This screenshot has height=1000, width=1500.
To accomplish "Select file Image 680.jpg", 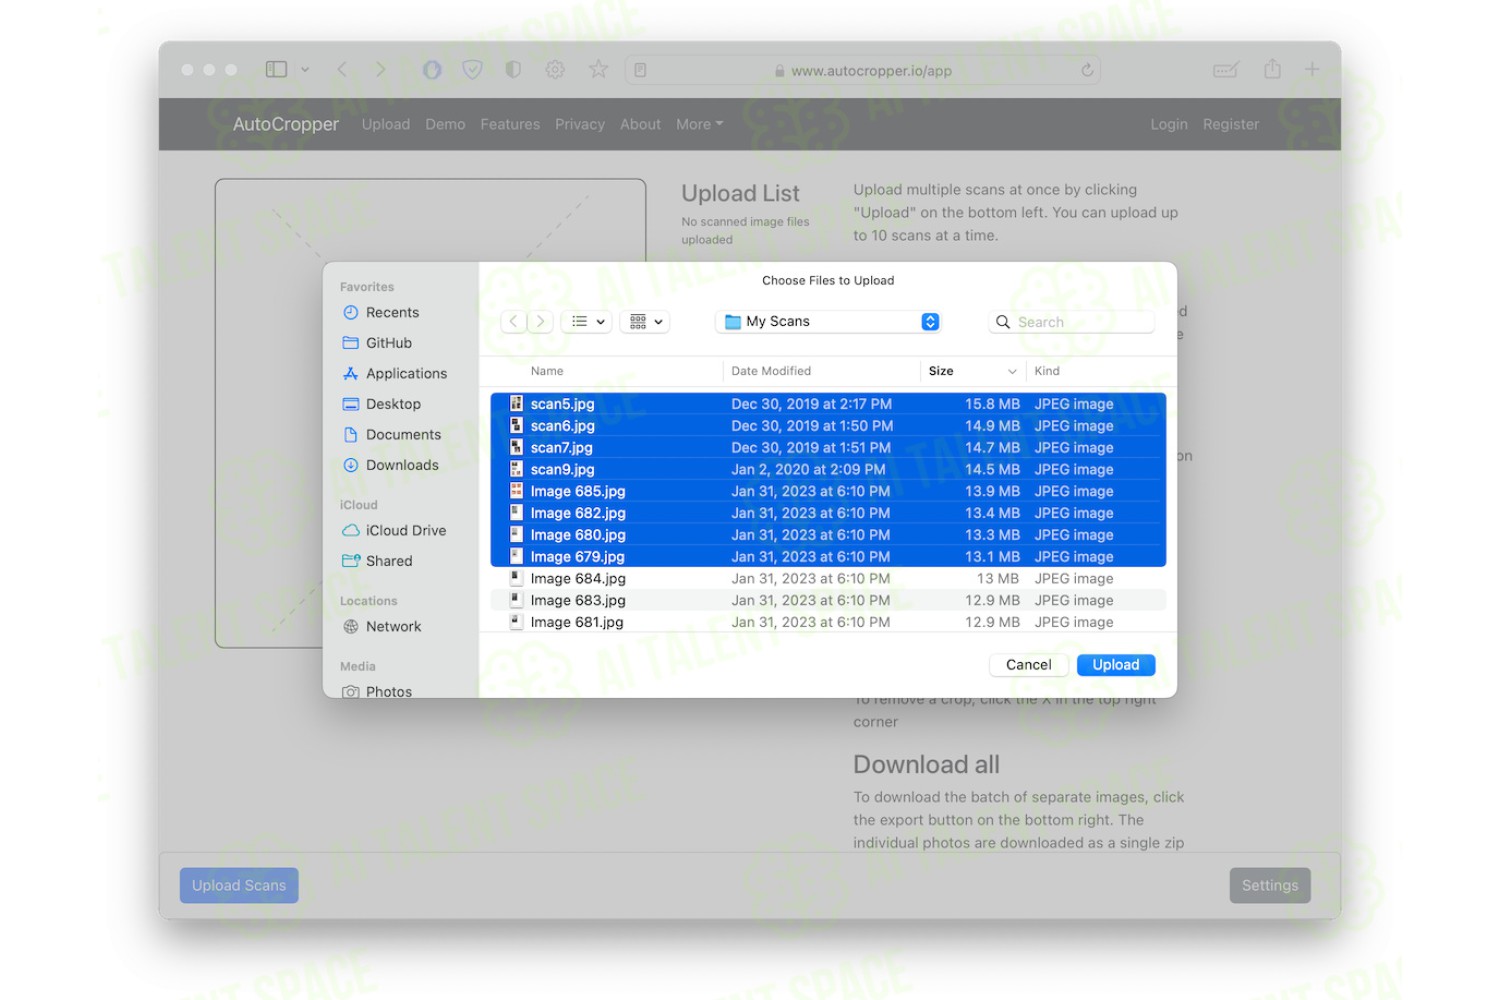I will (828, 535).
